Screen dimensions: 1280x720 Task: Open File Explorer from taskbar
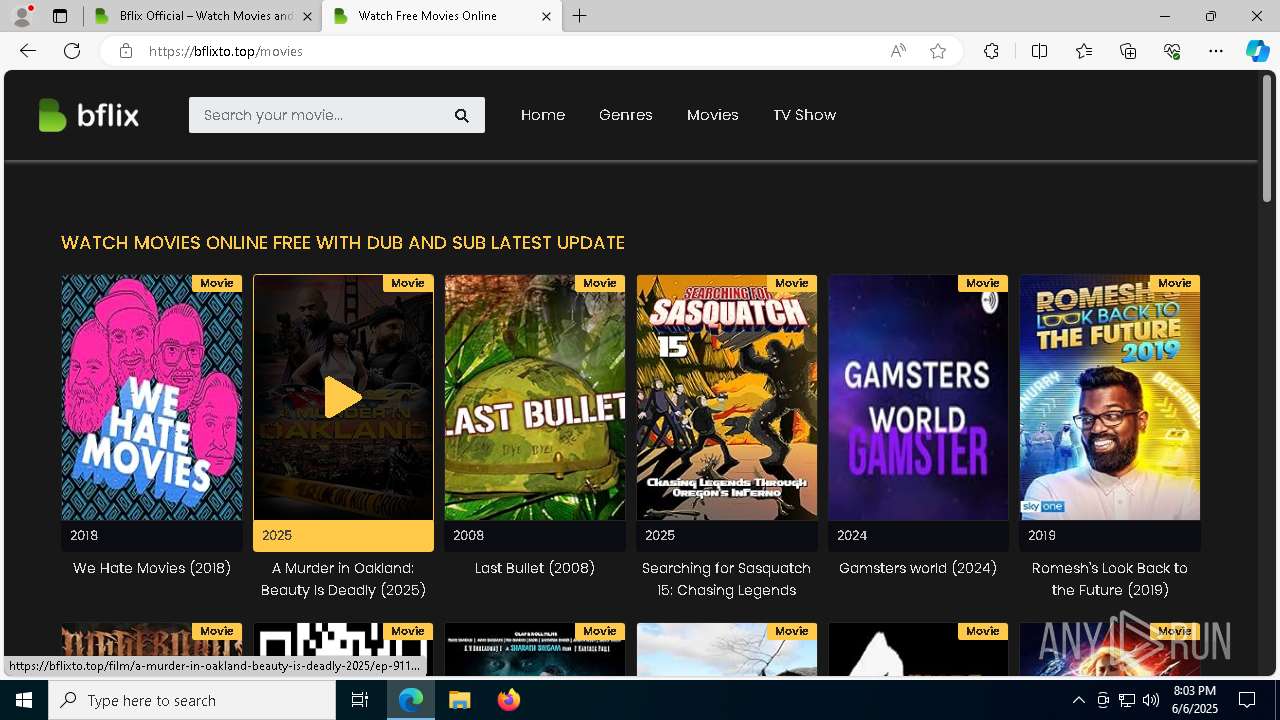(x=459, y=700)
